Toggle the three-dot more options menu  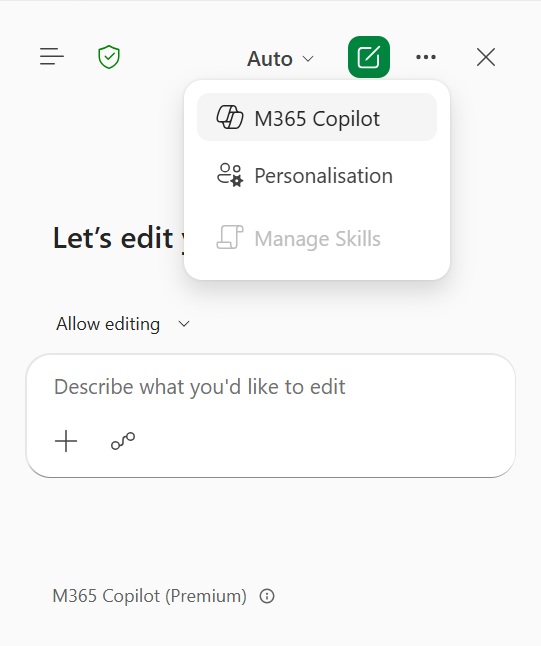click(426, 57)
